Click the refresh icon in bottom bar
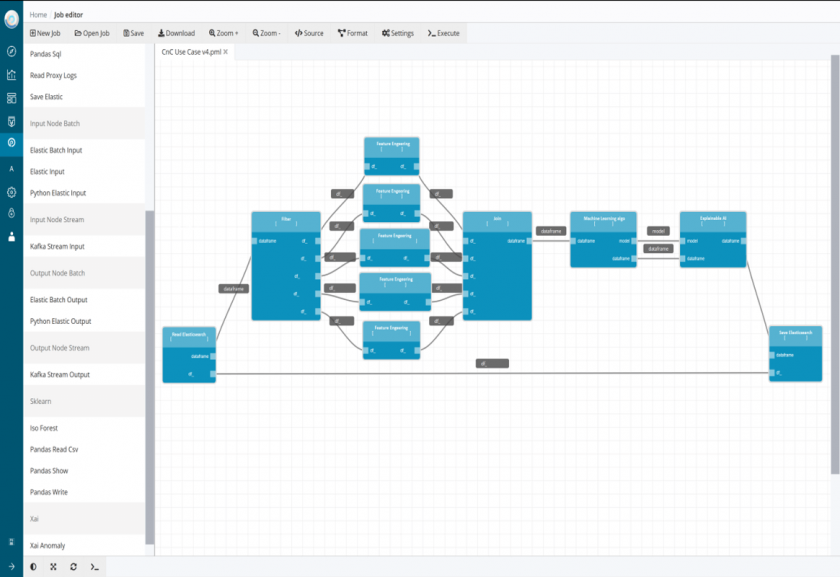The image size is (840, 577). click(73, 567)
